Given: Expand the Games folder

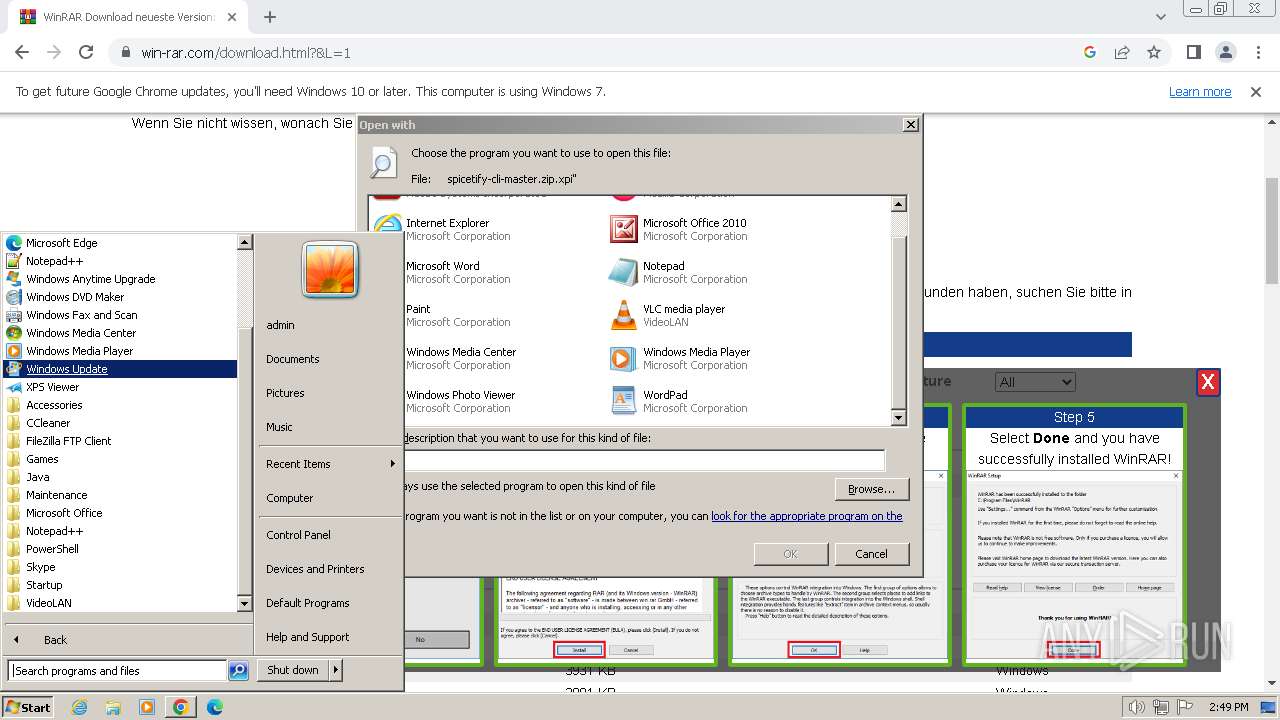Looking at the screenshot, I should (42, 459).
